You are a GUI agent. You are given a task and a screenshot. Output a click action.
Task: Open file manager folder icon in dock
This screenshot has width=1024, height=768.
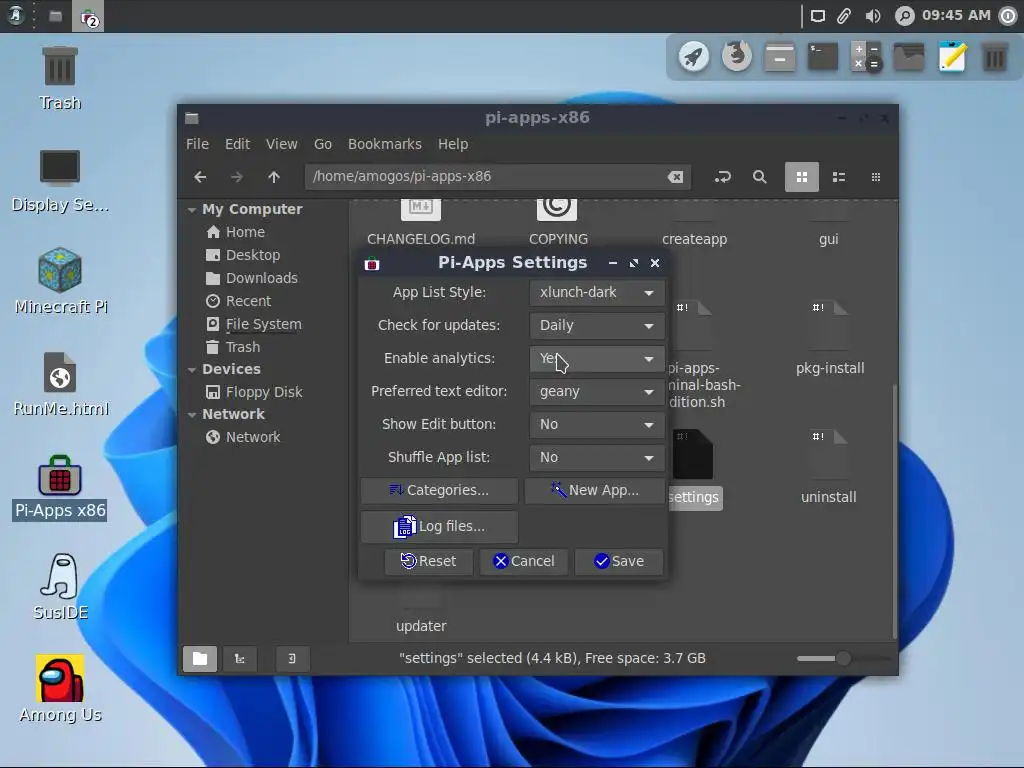point(909,57)
